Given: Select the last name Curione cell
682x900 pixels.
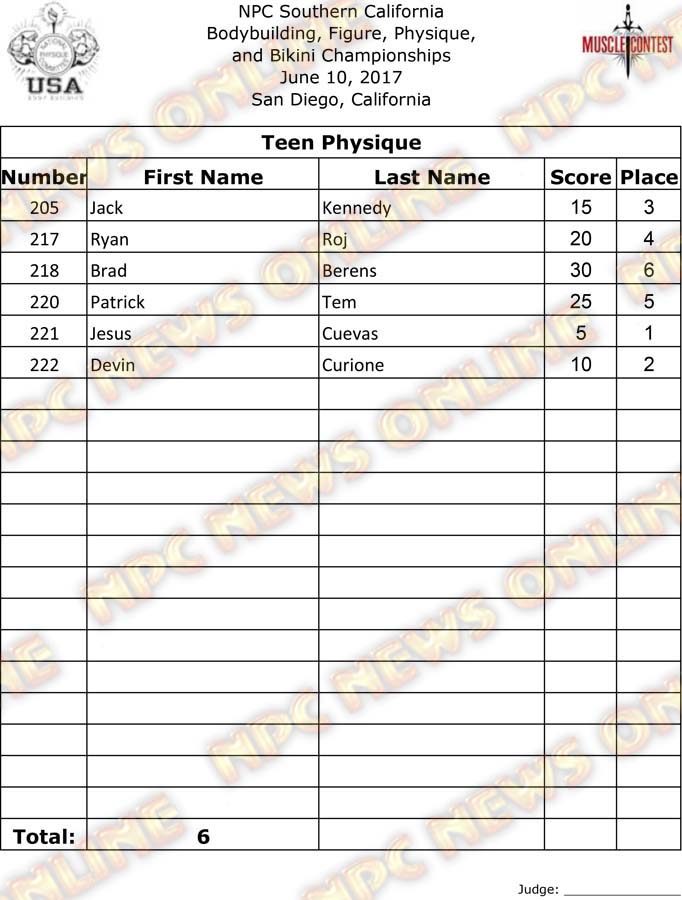Looking at the screenshot, I should [353, 365].
